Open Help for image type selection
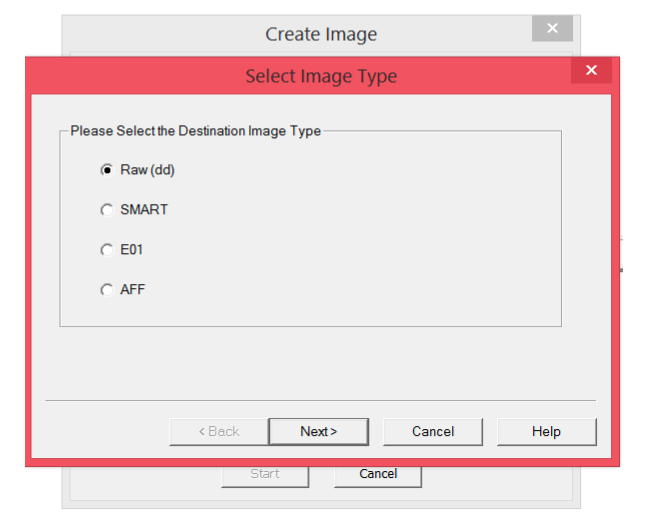 click(x=546, y=431)
